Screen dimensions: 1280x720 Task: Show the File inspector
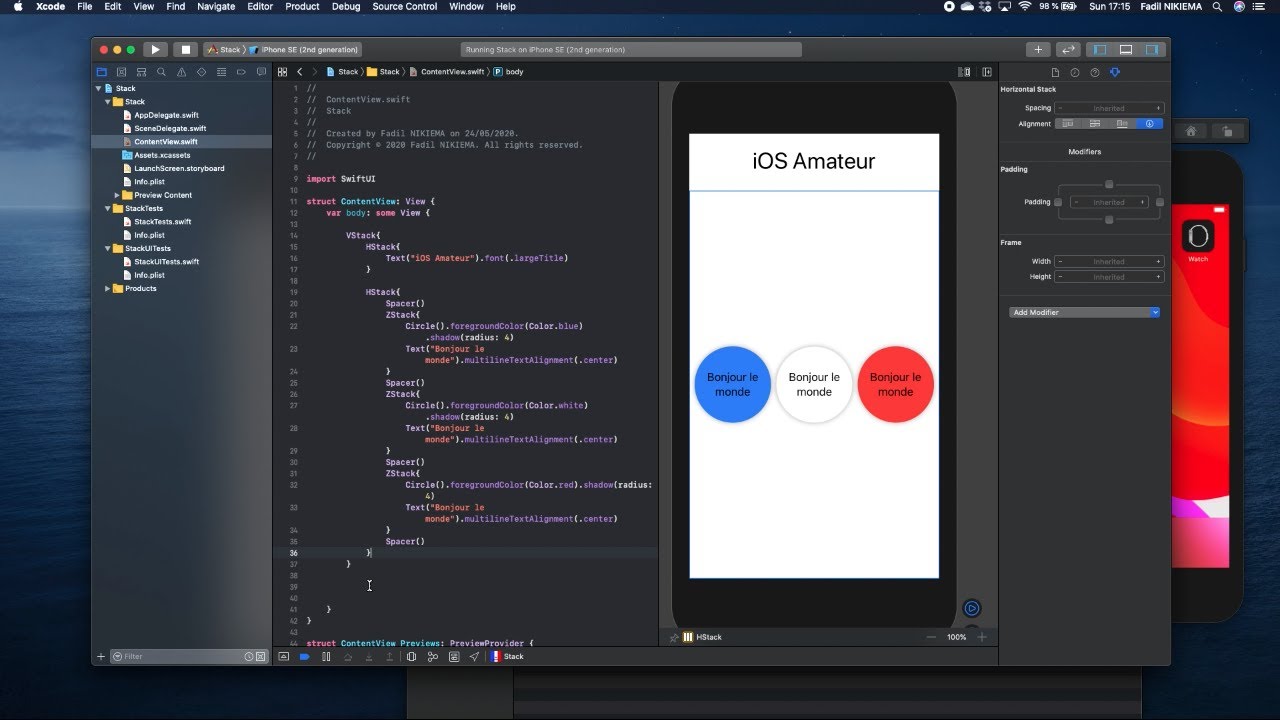click(x=1055, y=72)
